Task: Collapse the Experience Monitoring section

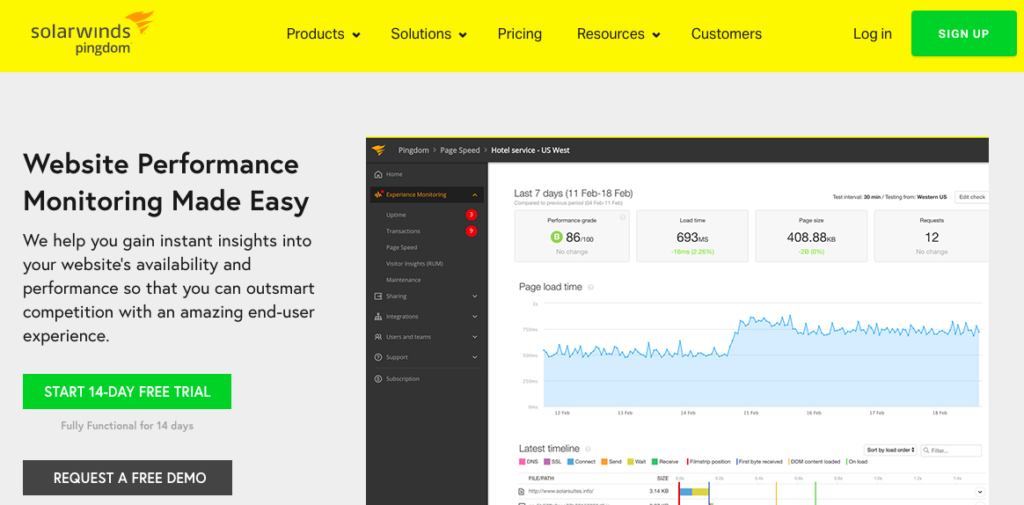Action: (x=475, y=195)
